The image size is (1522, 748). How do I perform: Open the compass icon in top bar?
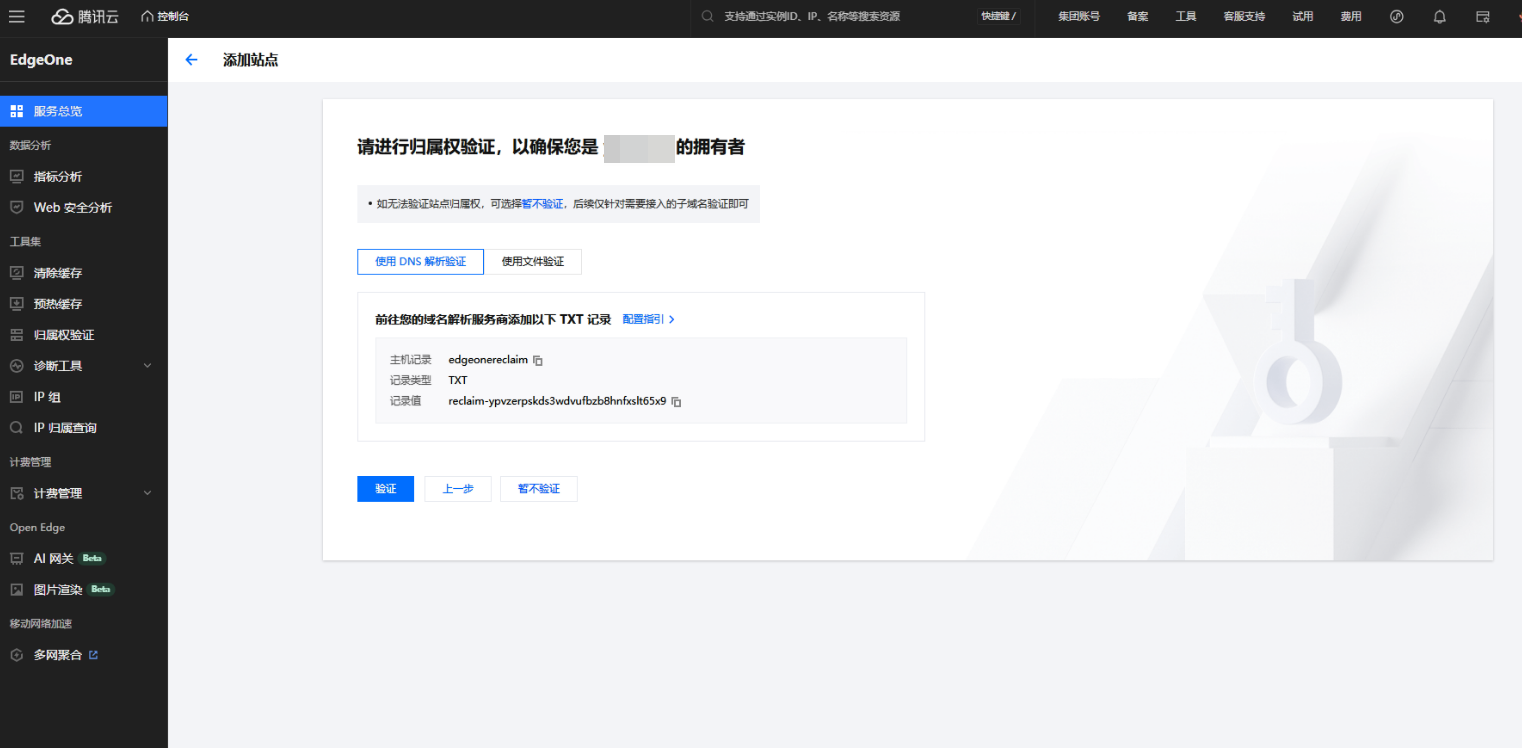pyautogui.click(x=1397, y=16)
